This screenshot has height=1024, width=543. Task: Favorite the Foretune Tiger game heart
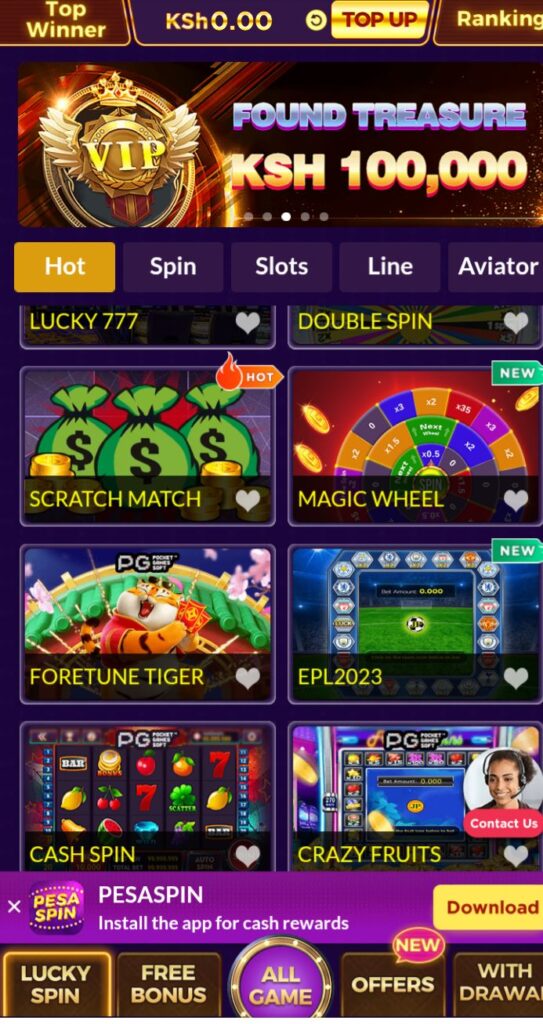point(248,679)
